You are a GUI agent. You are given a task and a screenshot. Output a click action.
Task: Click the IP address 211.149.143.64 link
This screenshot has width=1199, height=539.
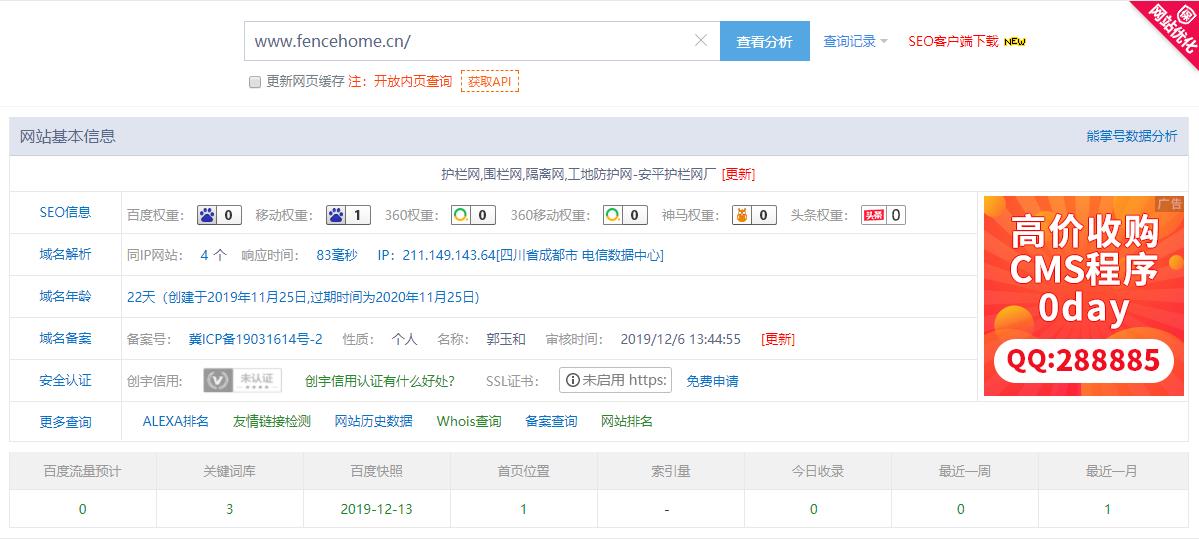pyautogui.click(x=533, y=255)
